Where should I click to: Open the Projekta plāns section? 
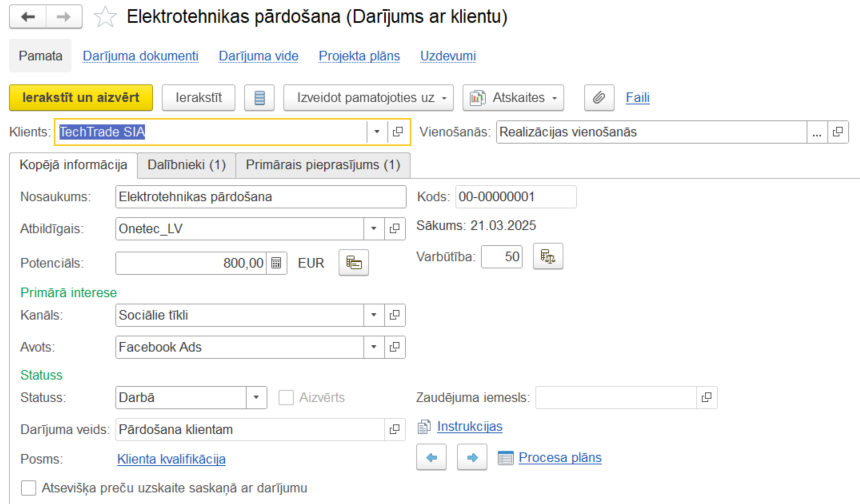tap(359, 56)
